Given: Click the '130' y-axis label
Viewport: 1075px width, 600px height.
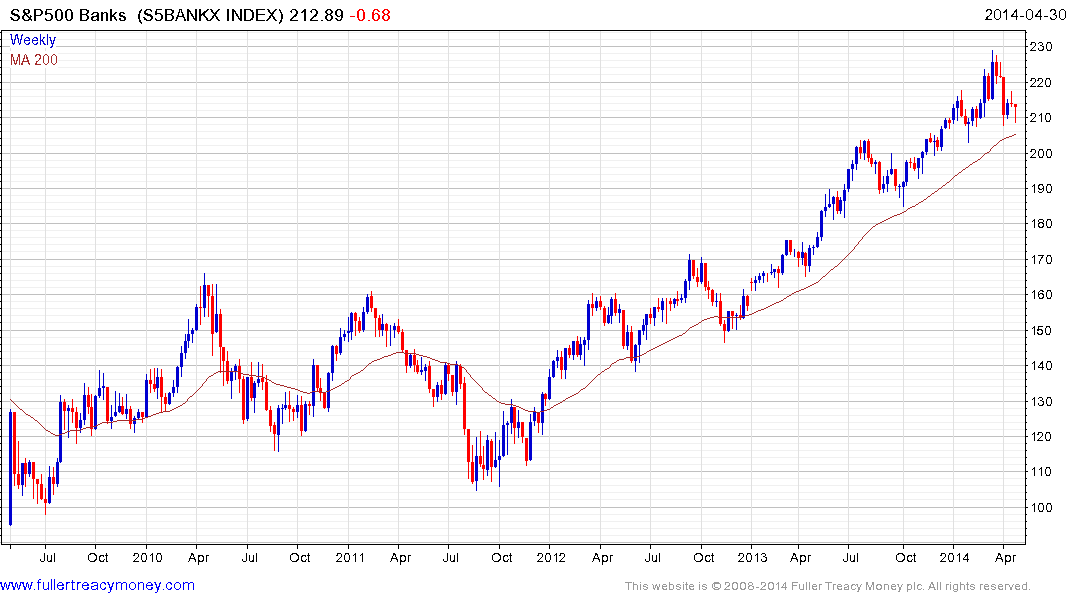Looking at the screenshot, I should 1040,401.
